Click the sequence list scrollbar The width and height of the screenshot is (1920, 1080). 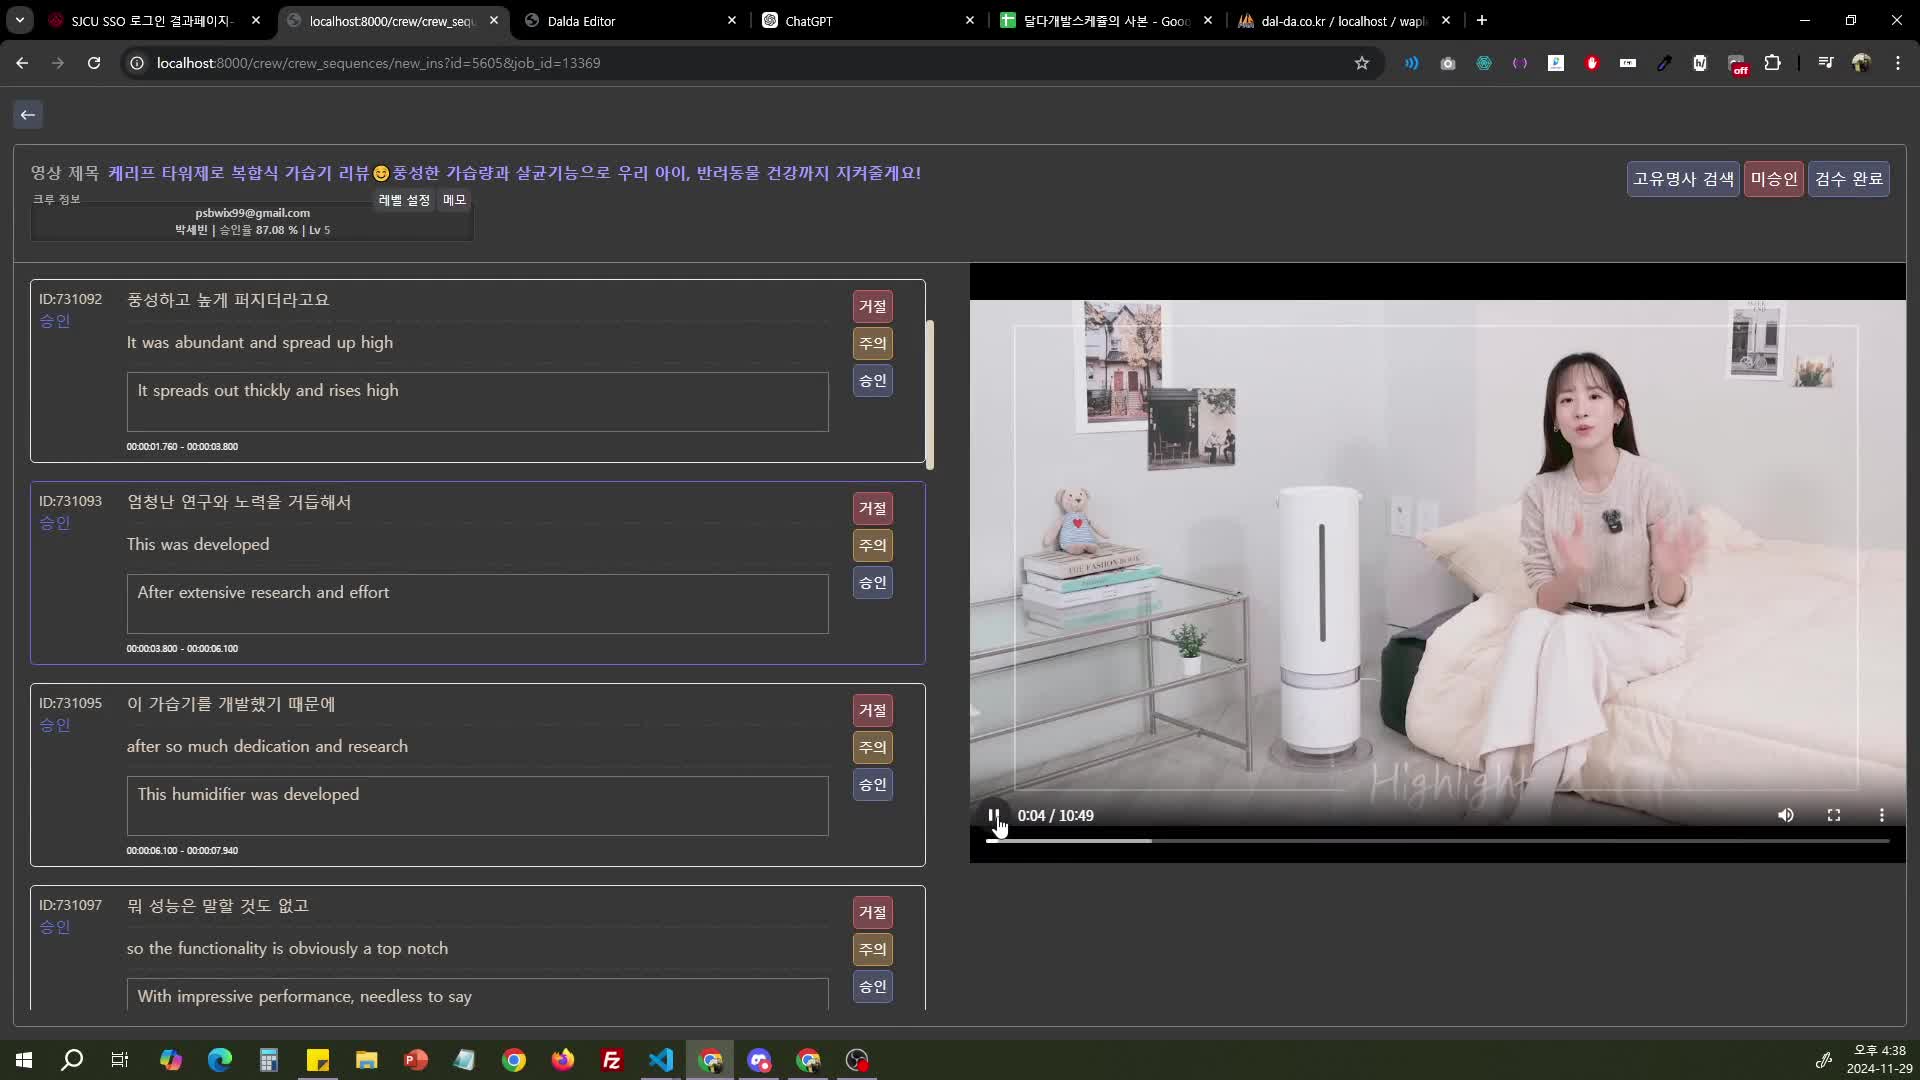click(930, 395)
